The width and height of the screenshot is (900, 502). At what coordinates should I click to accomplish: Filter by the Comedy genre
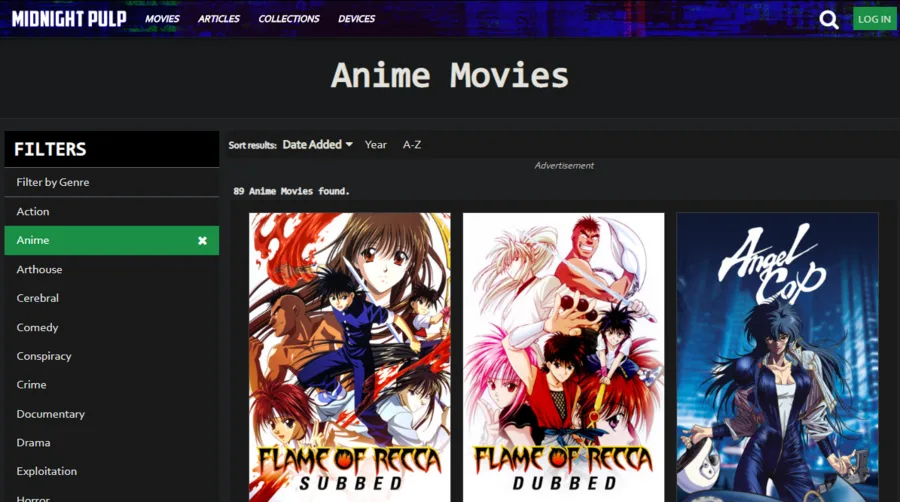point(111,327)
